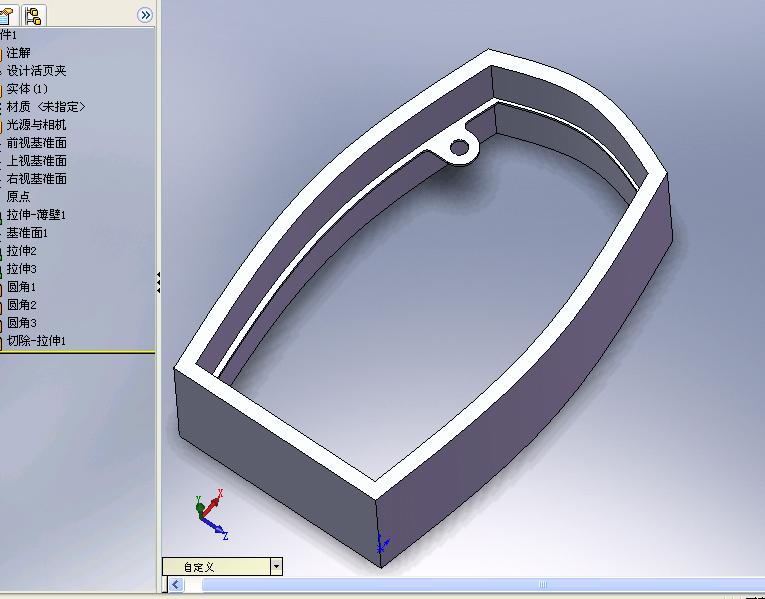The height and width of the screenshot is (599, 765).
Task: Click the panel splitter collapse arrows
Action: (159, 283)
